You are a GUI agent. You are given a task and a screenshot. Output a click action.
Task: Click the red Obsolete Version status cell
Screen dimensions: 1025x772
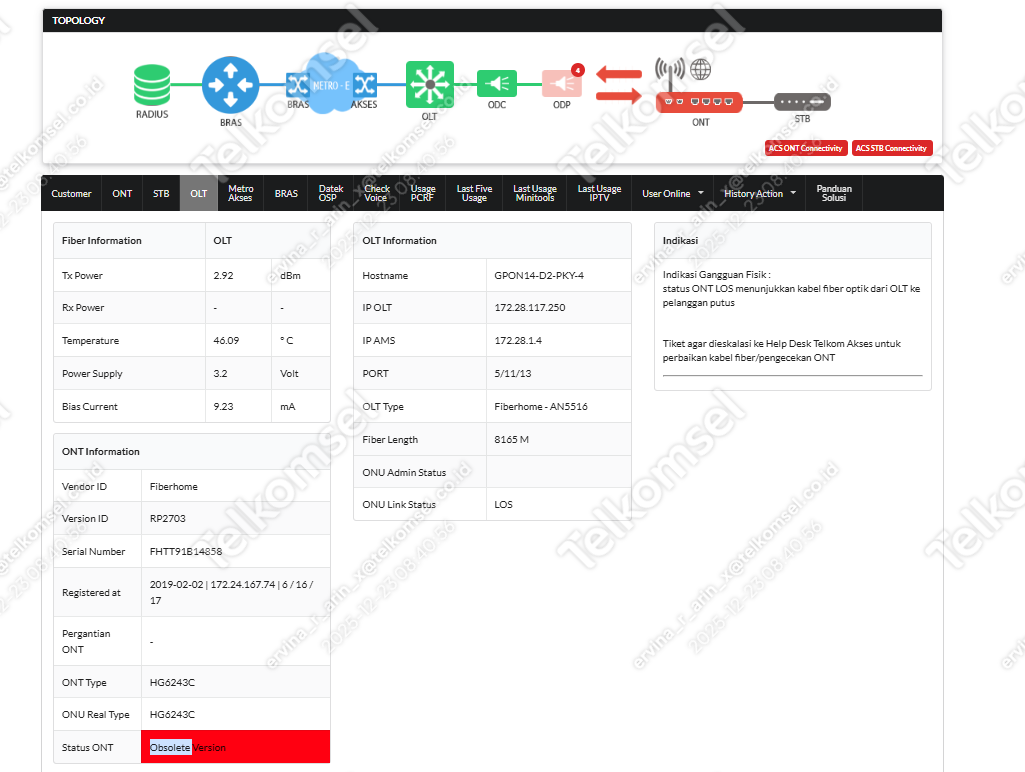(x=235, y=747)
